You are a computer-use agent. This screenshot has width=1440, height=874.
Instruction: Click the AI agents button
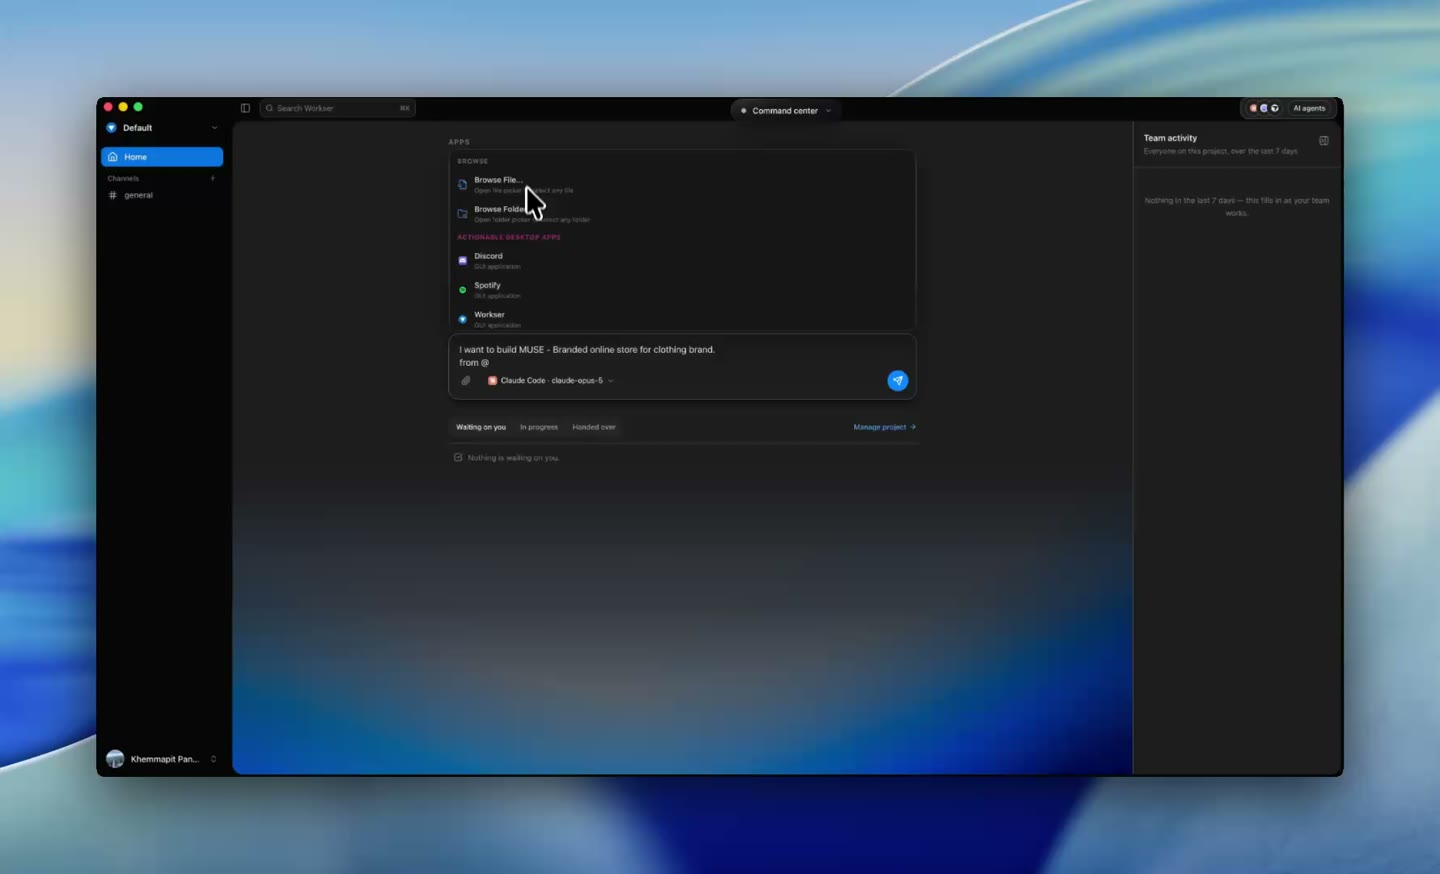(1309, 108)
